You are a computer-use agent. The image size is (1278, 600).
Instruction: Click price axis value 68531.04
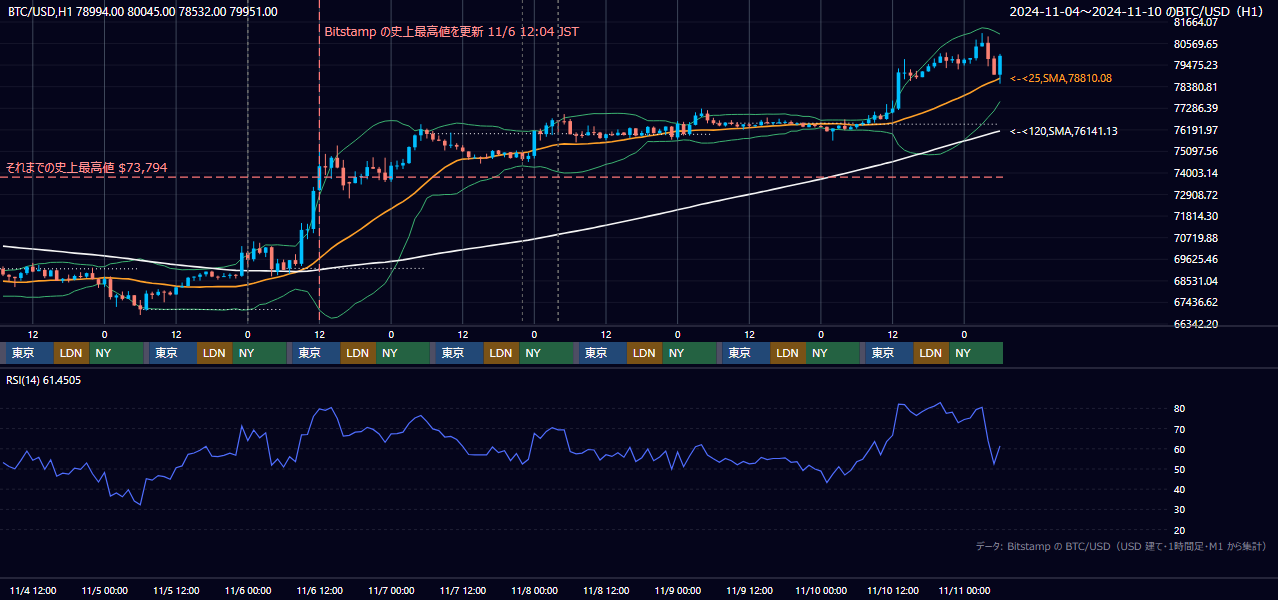click(x=1196, y=281)
